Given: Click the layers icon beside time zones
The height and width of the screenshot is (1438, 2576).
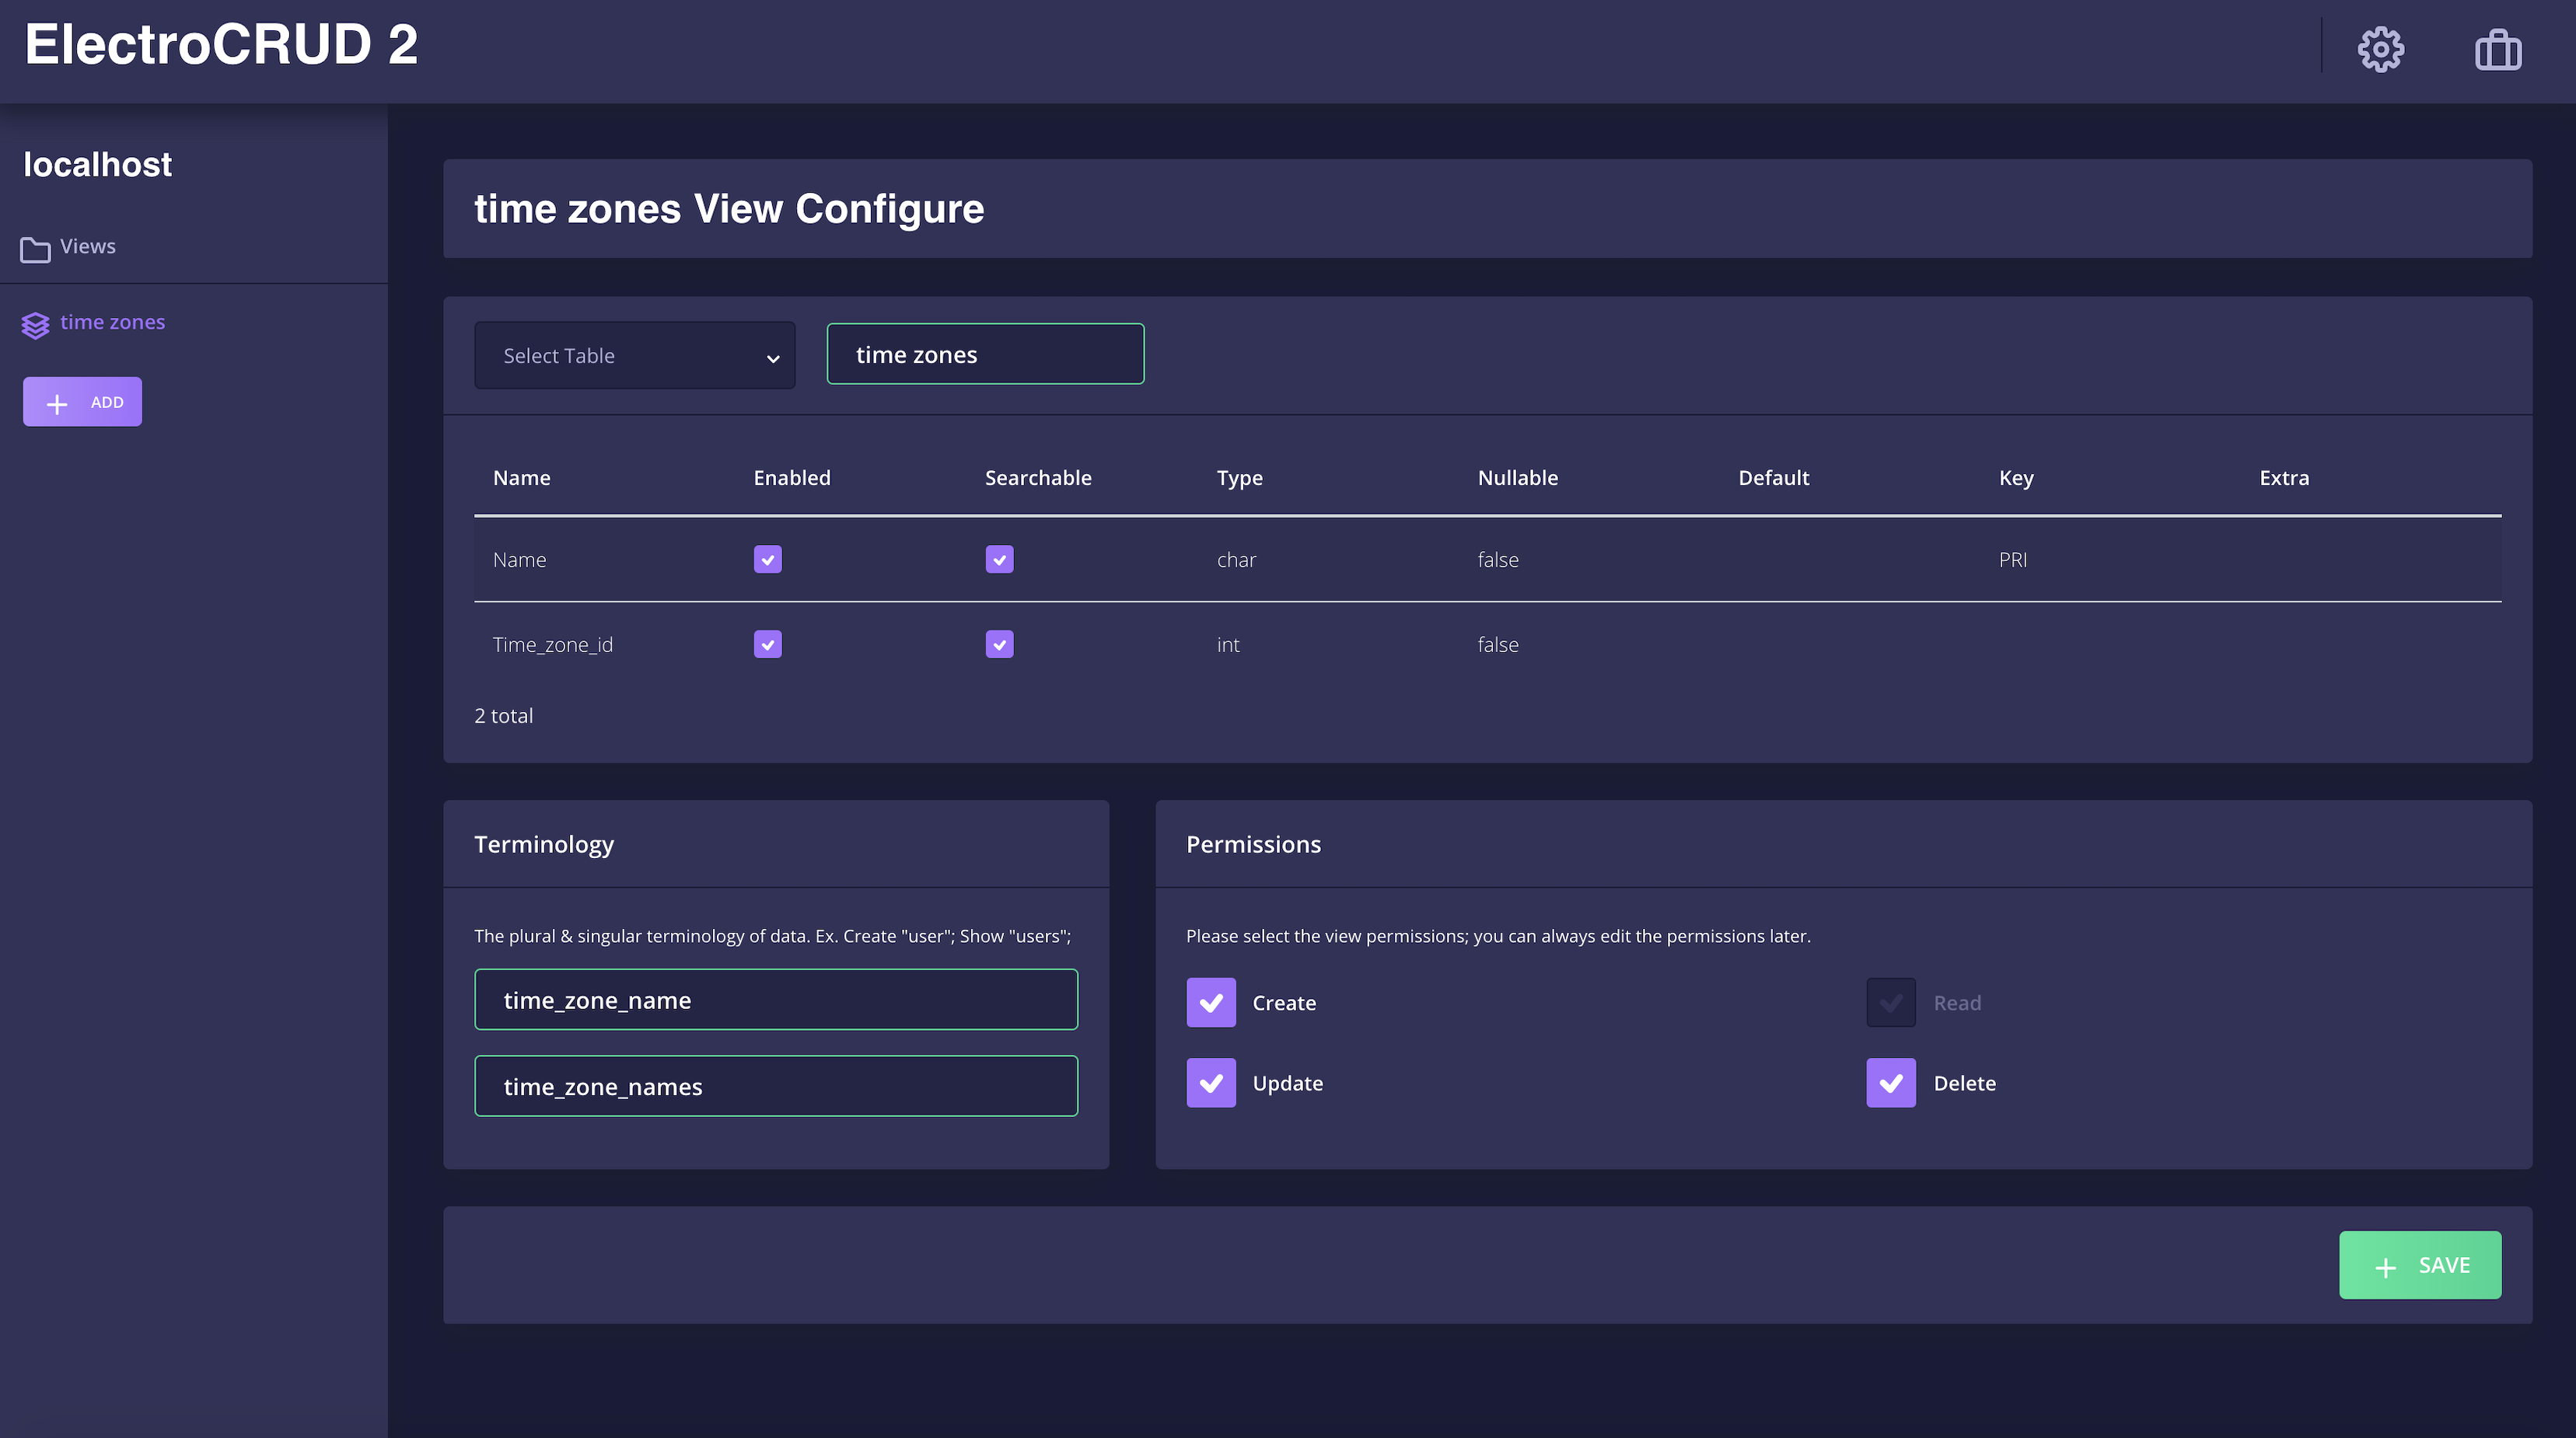Looking at the screenshot, I should (x=35, y=325).
